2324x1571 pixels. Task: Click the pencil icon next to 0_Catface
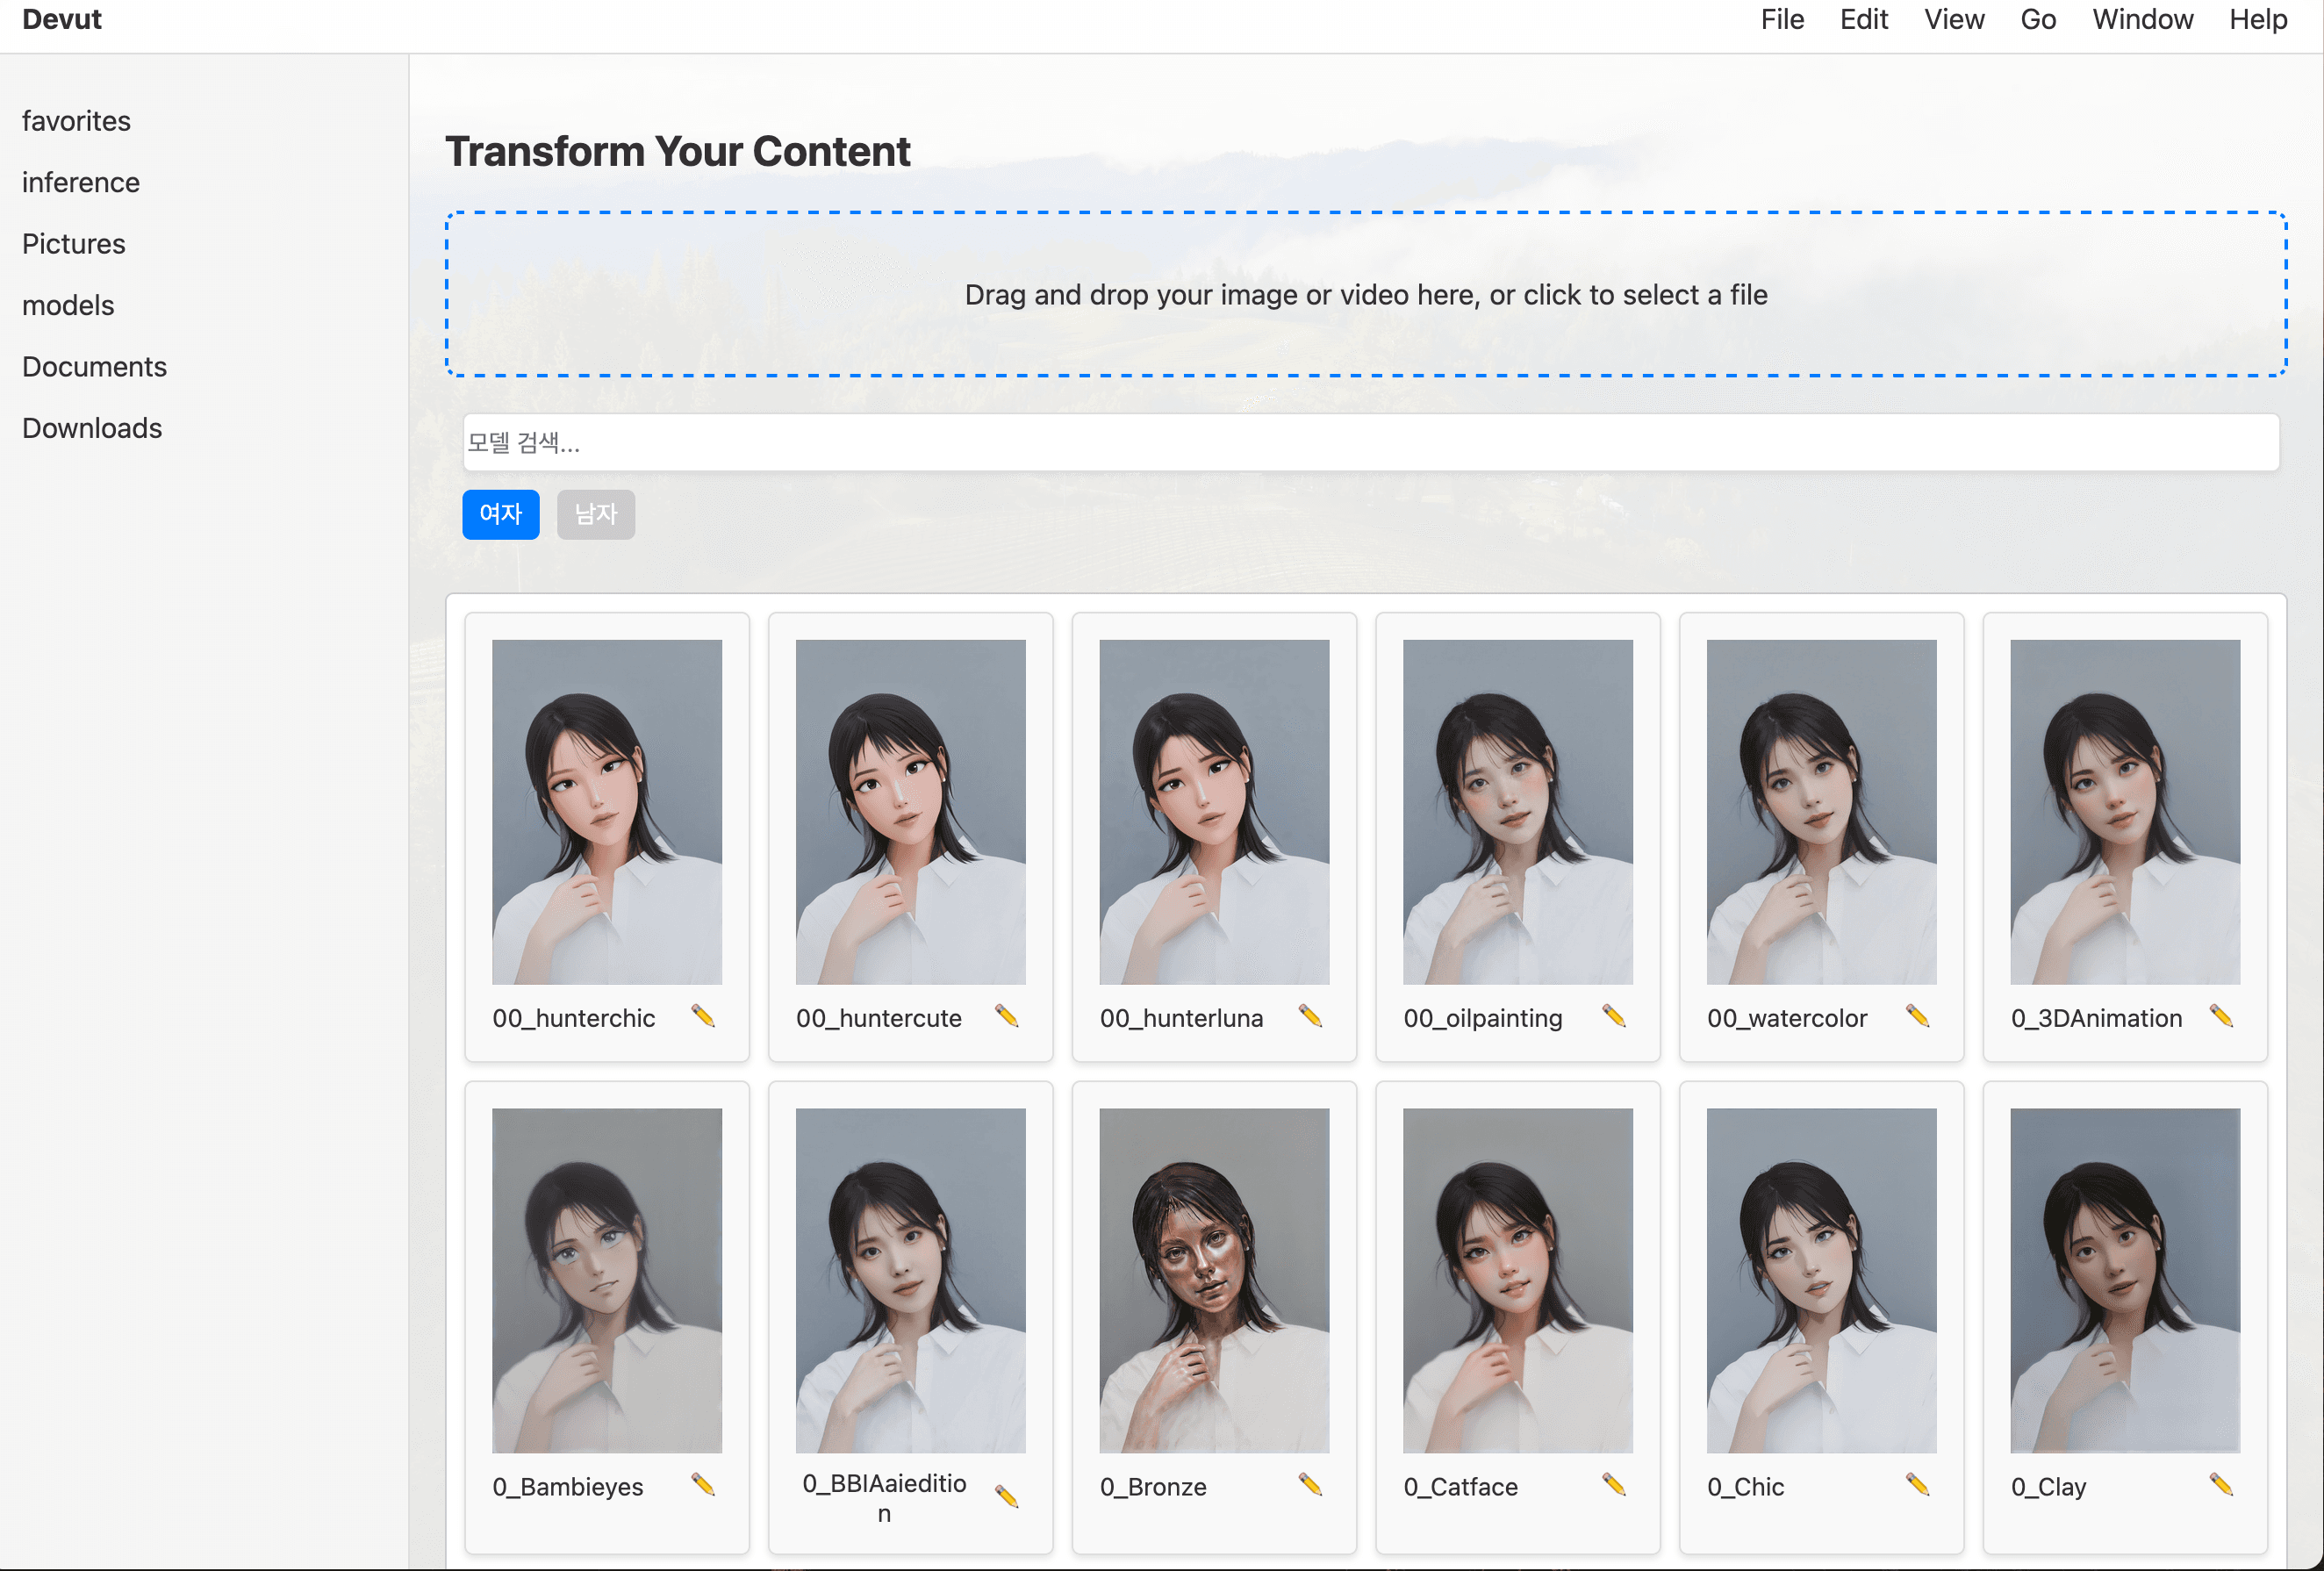click(1616, 1486)
